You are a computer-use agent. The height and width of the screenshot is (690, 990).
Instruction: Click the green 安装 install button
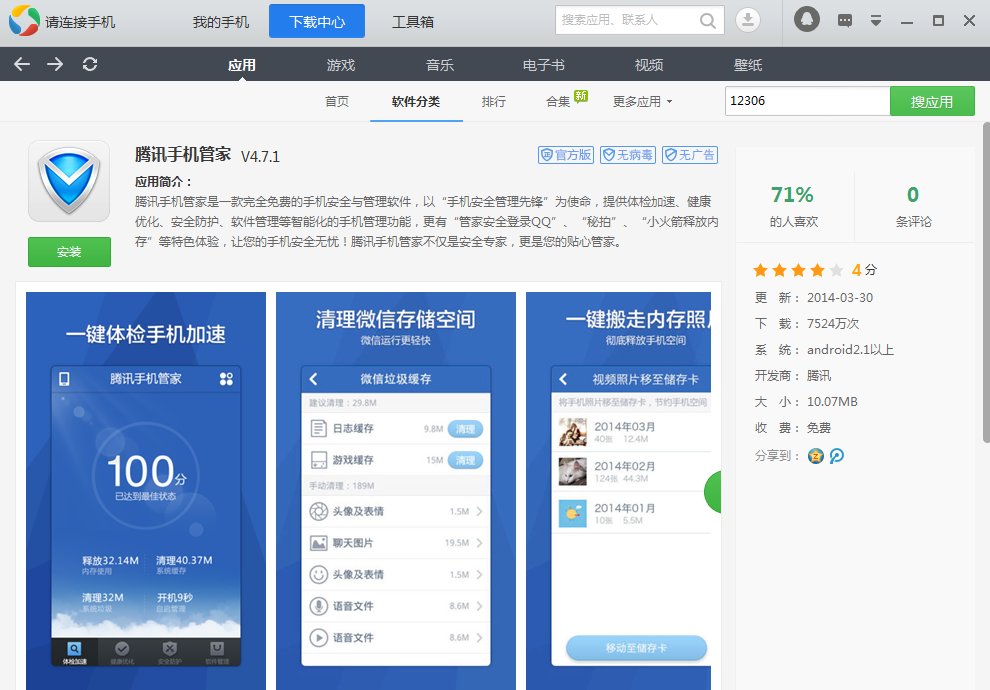69,253
